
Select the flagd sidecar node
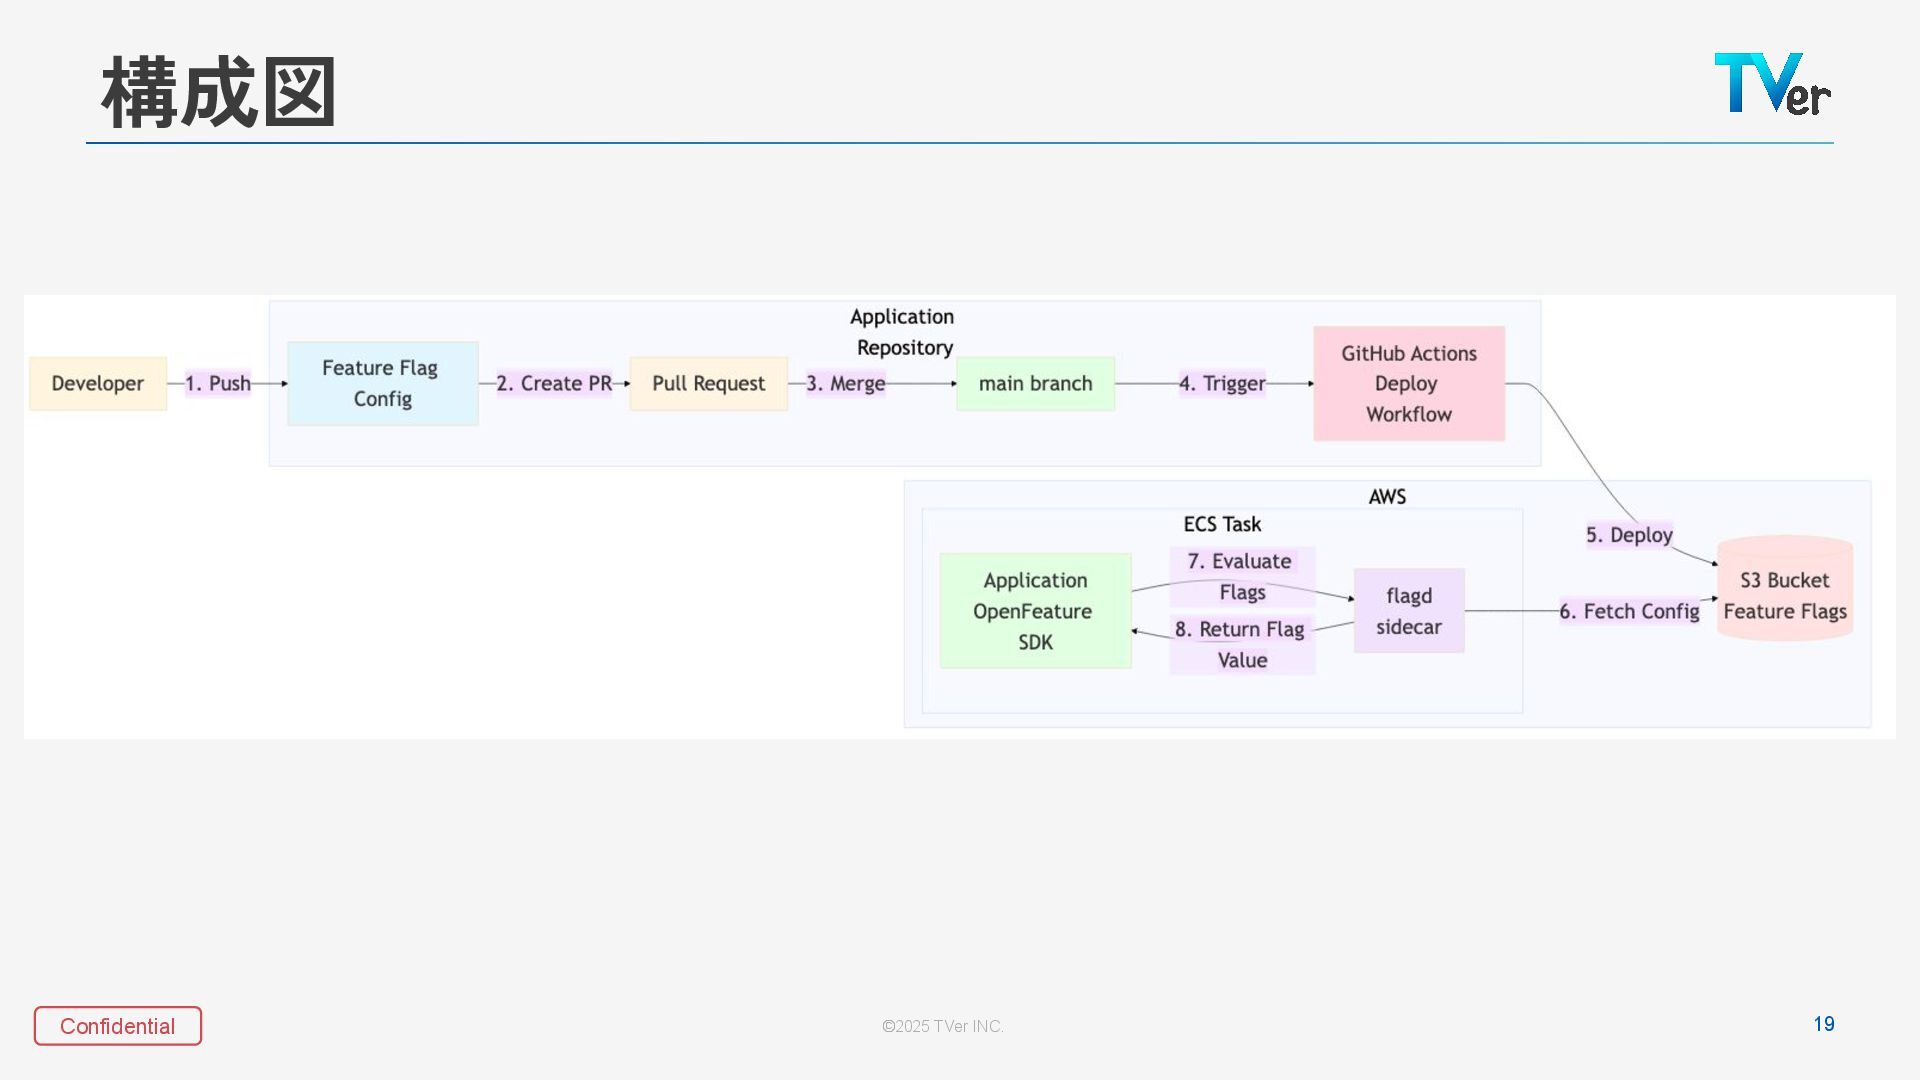tap(1408, 611)
